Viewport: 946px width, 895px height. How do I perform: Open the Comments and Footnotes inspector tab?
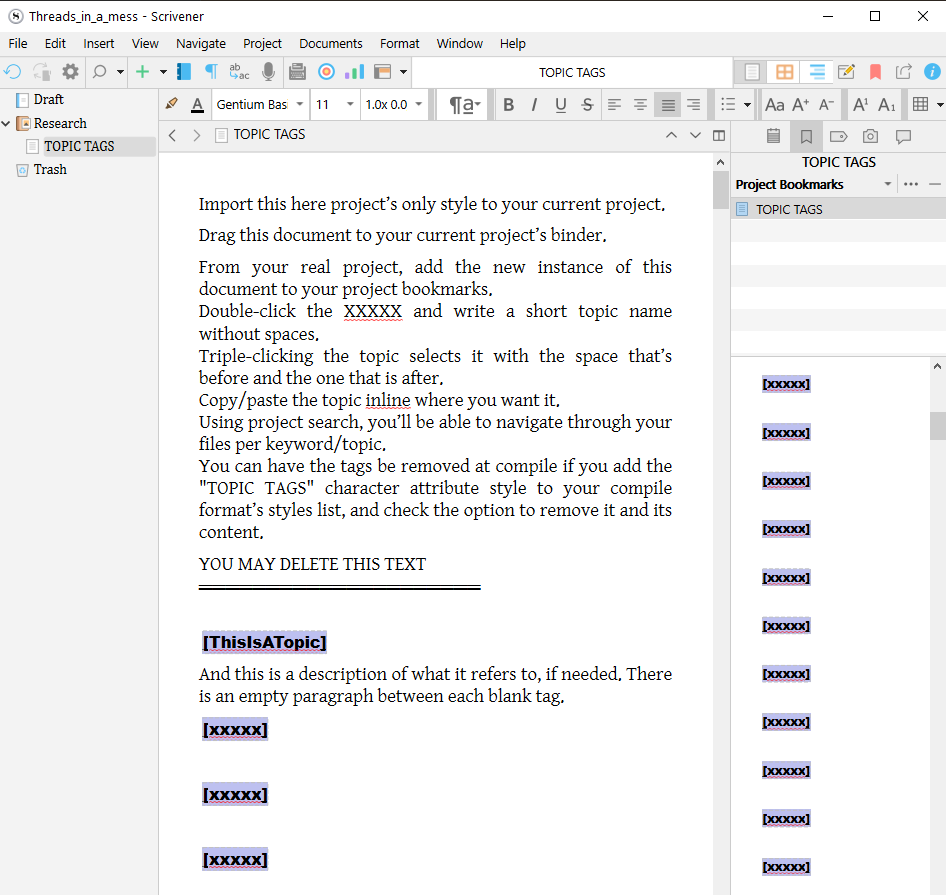[x=903, y=136]
